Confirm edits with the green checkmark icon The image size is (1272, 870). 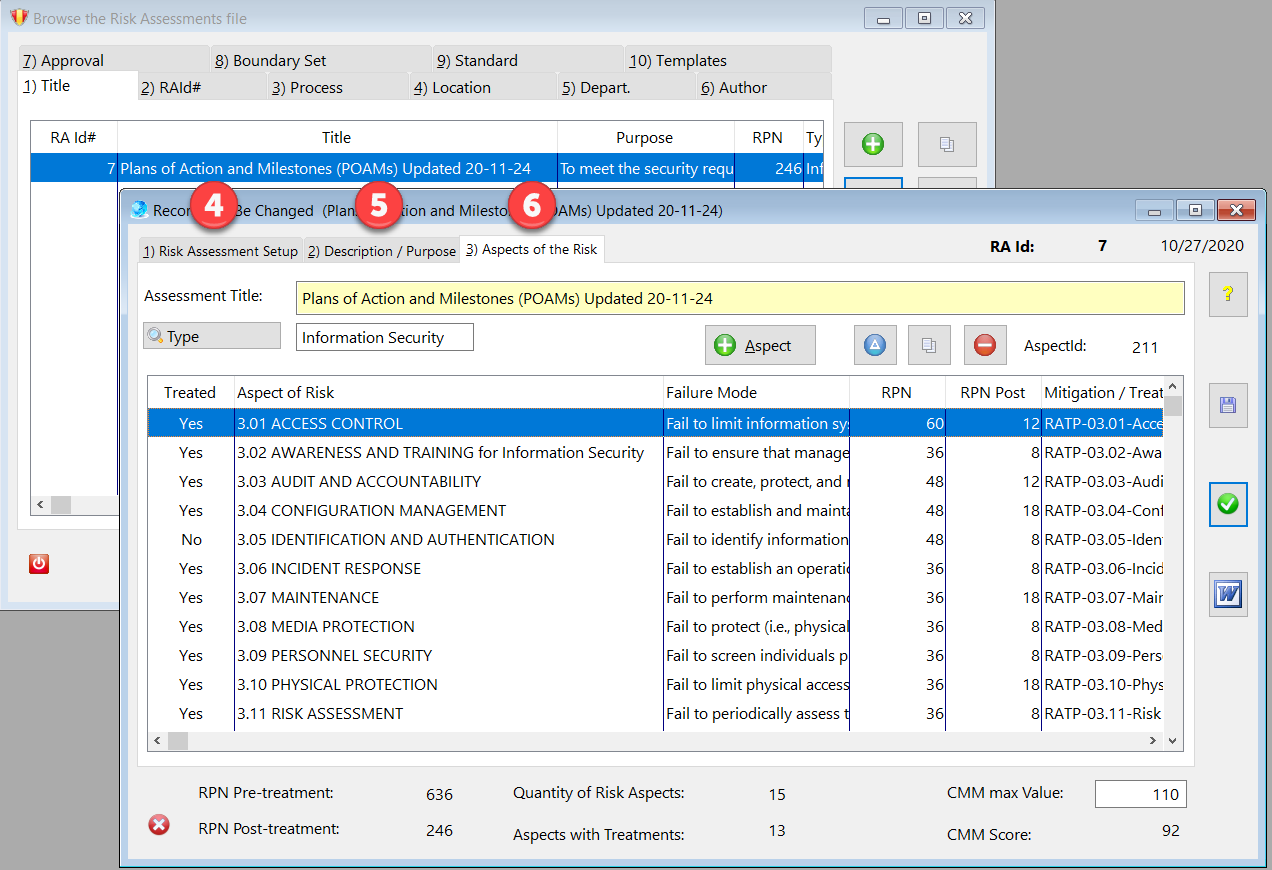1228,504
